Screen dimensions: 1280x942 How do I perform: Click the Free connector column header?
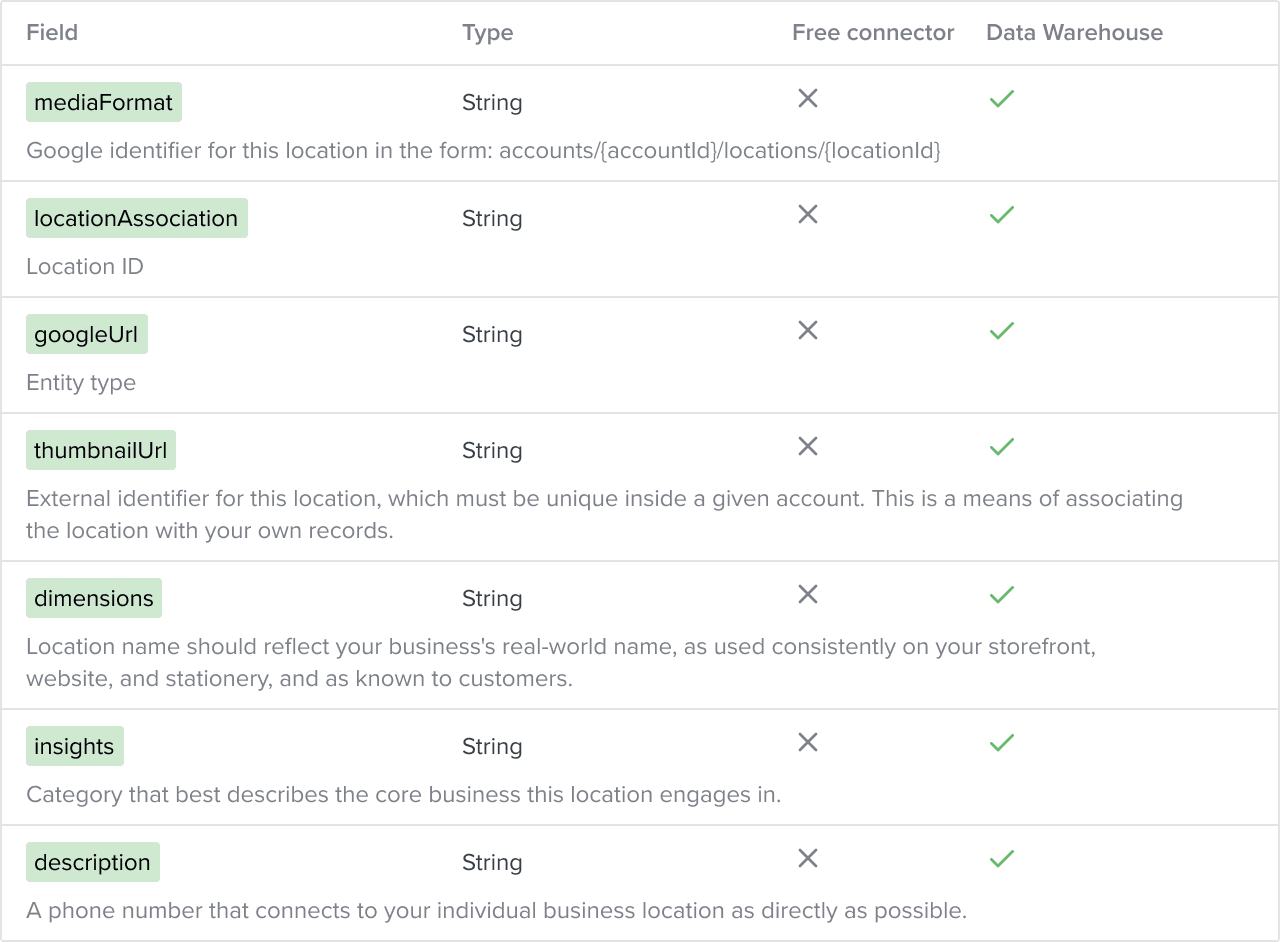click(x=873, y=32)
